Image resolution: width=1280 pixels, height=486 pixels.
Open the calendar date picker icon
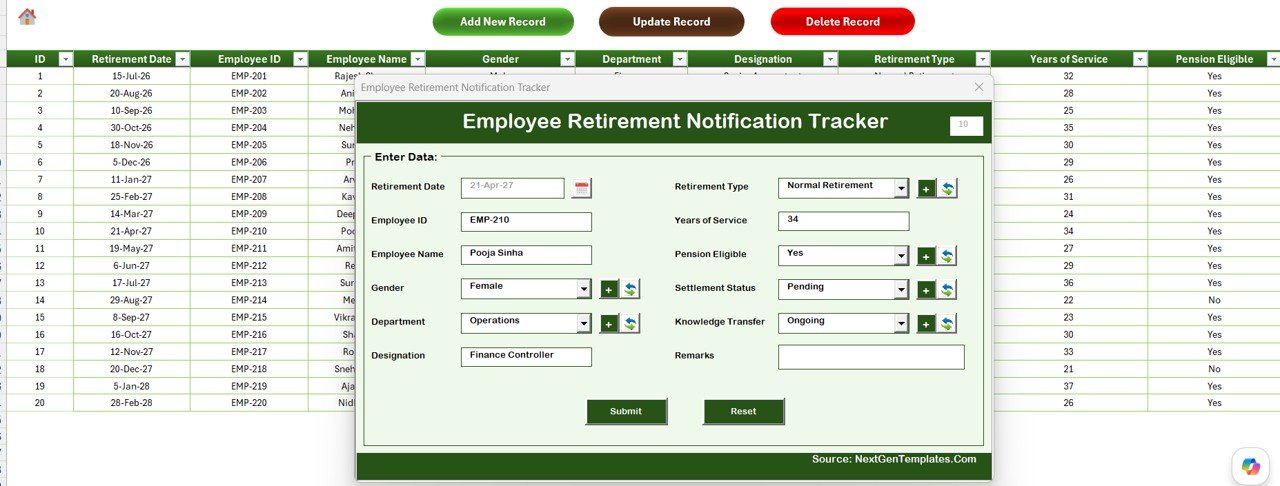pos(582,188)
